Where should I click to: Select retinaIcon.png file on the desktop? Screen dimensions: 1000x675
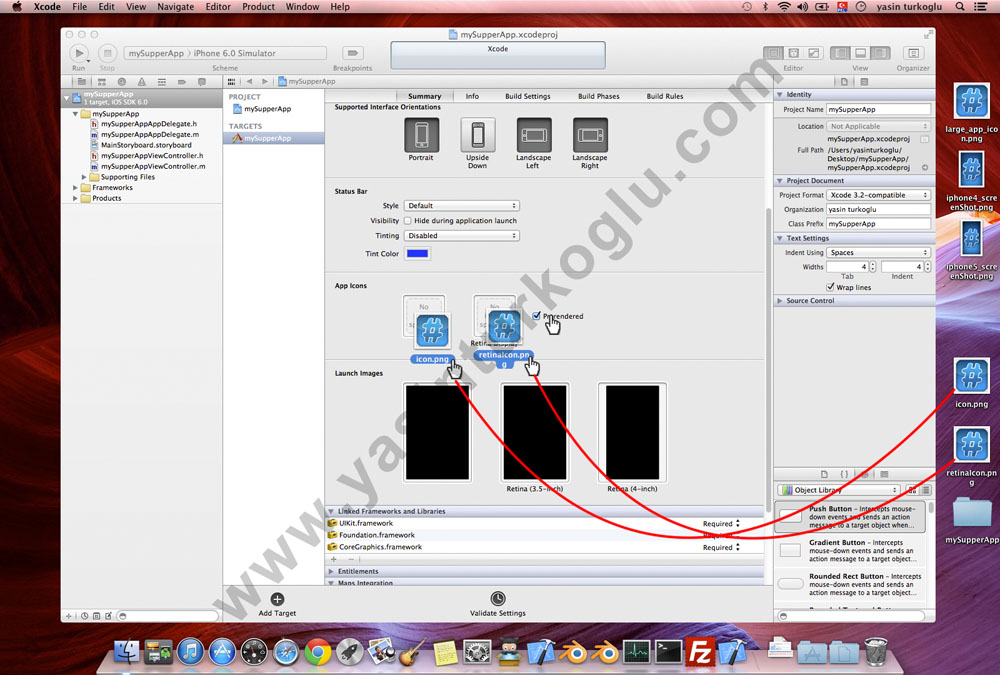click(x=971, y=456)
